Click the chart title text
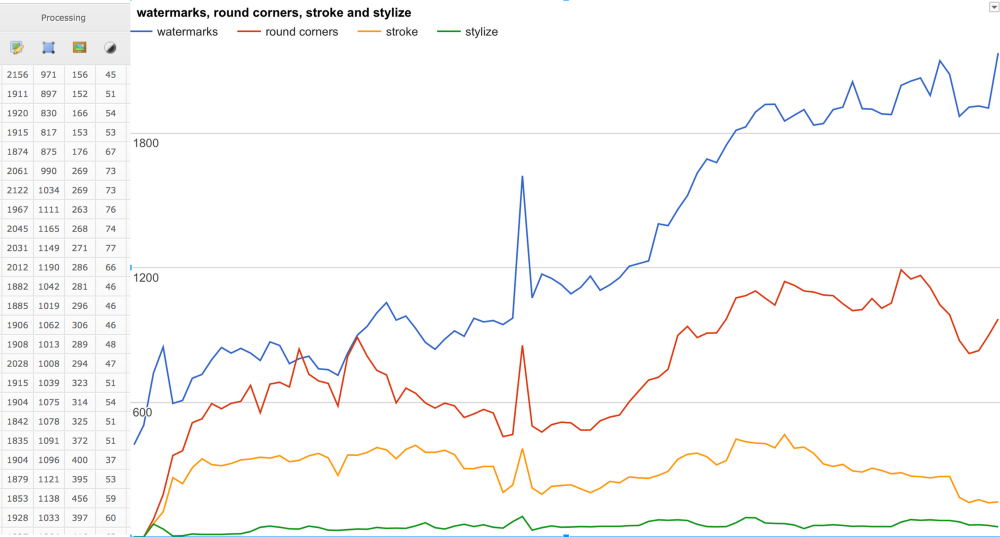The width and height of the screenshot is (1000, 537). tap(274, 13)
